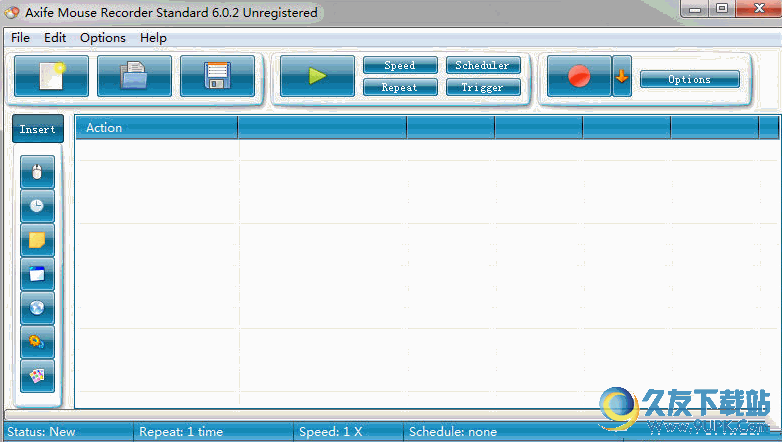Image resolution: width=782 pixels, height=442 pixels.
Task: Create a new recording with the blank page icon
Action: click(x=51, y=76)
